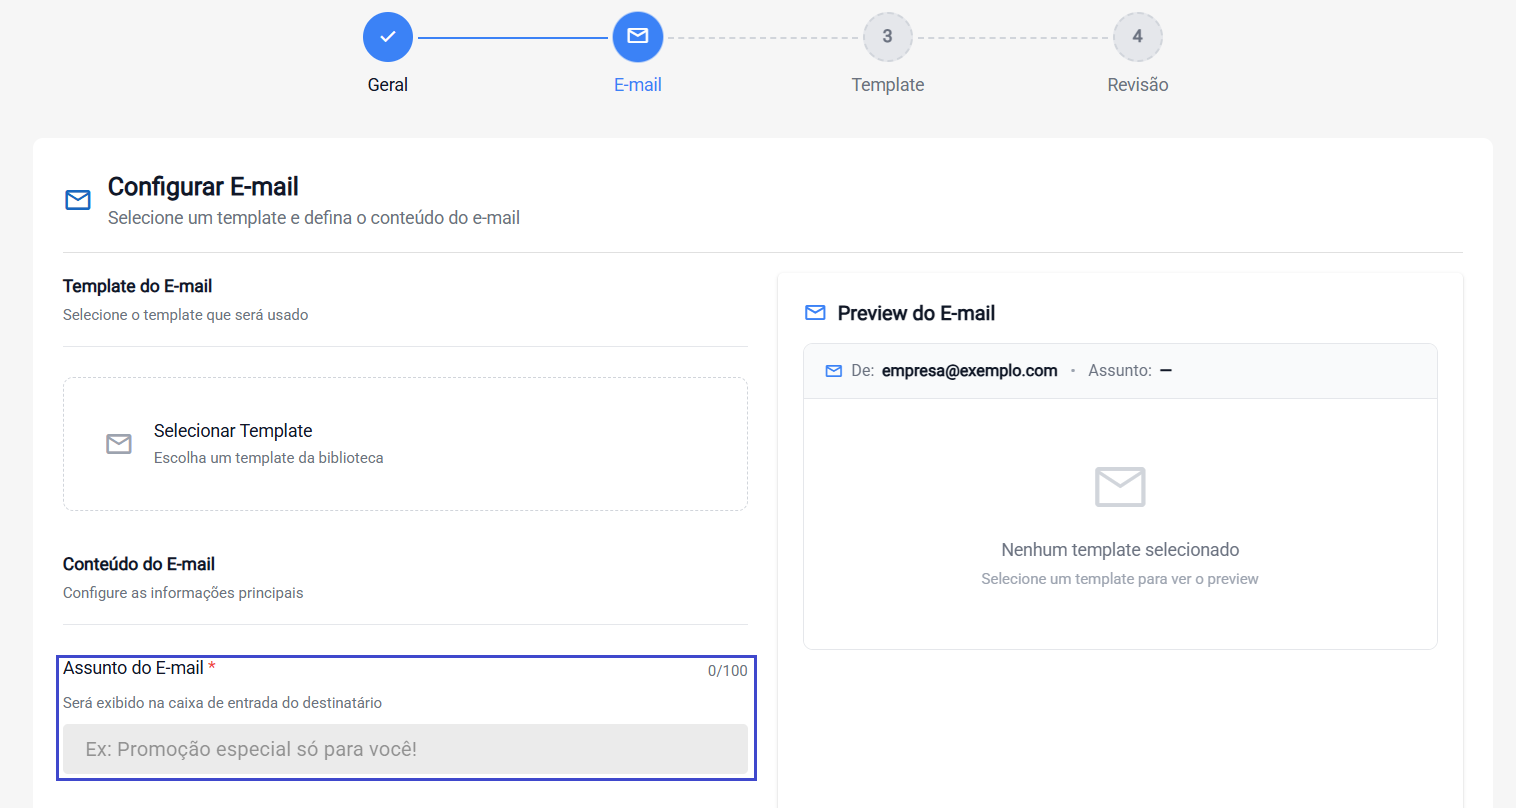Click the numbered circle for the Template step

click(x=887, y=36)
